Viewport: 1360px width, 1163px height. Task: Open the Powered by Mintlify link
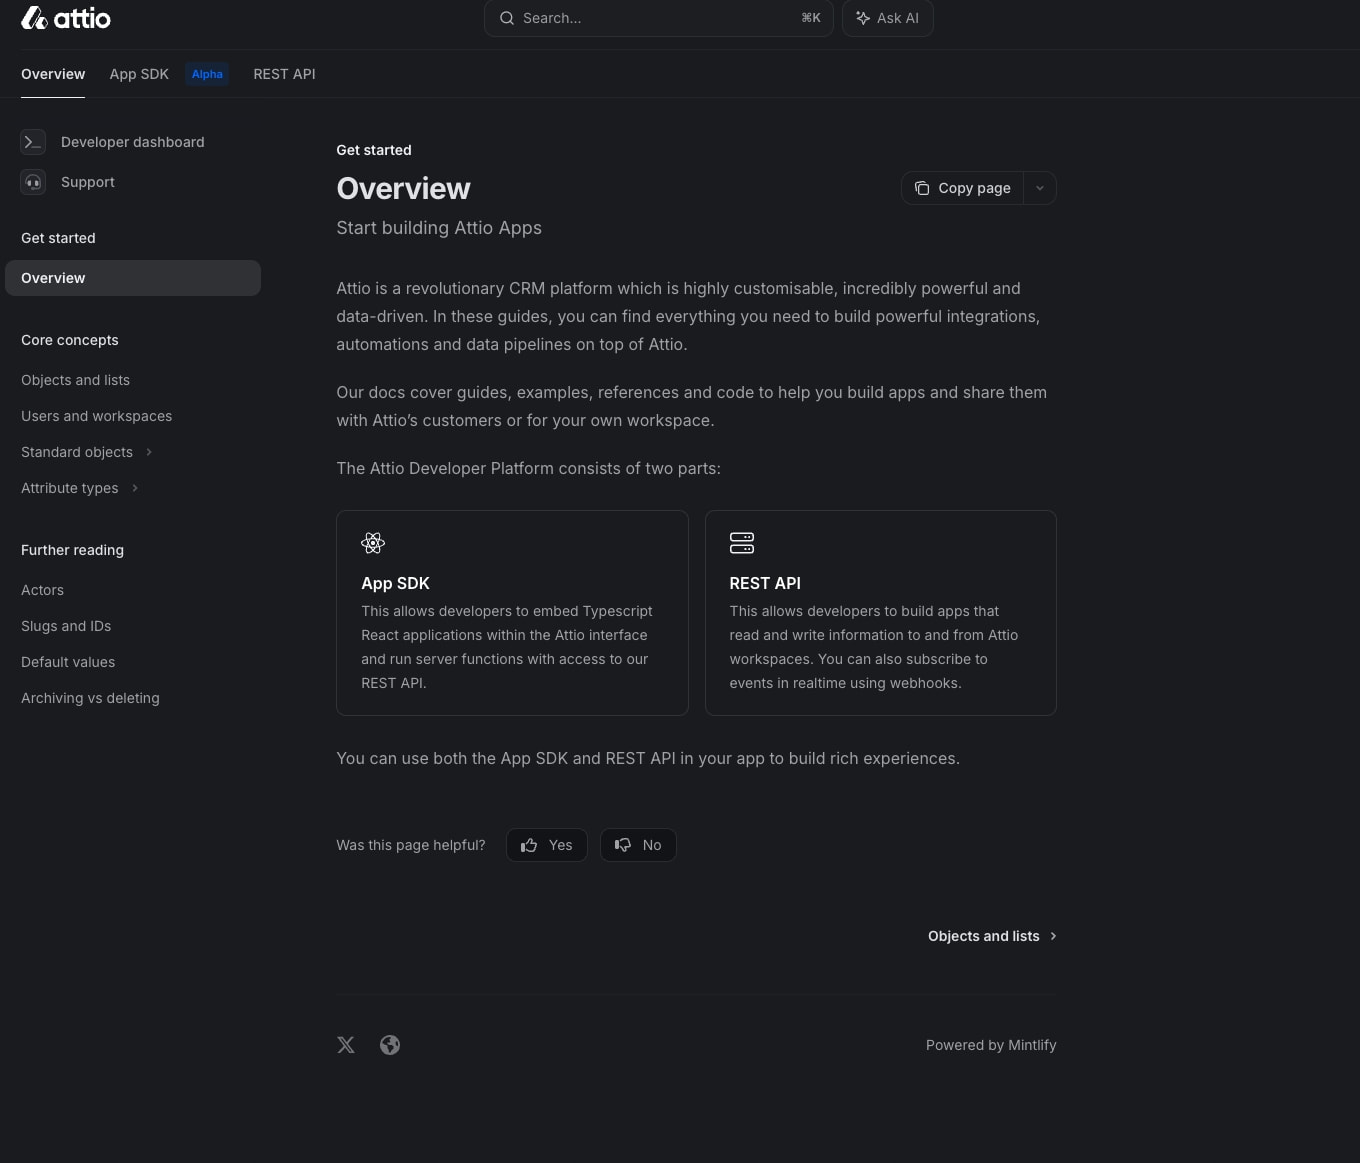coord(991,1045)
